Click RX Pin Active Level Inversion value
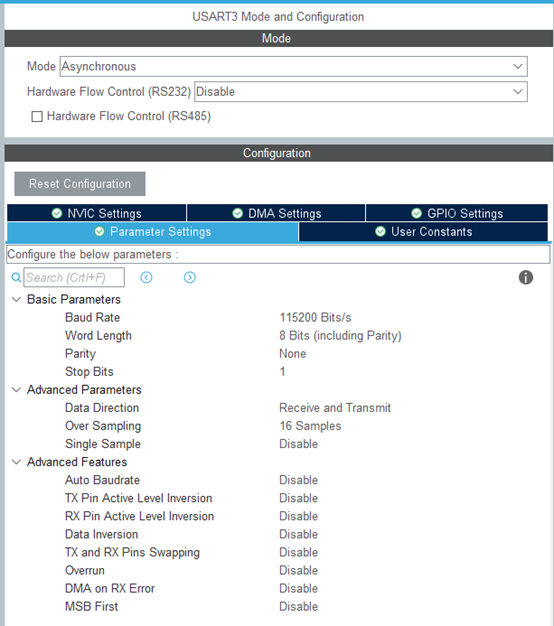The height and width of the screenshot is (626, 554). tap(298, 516)
